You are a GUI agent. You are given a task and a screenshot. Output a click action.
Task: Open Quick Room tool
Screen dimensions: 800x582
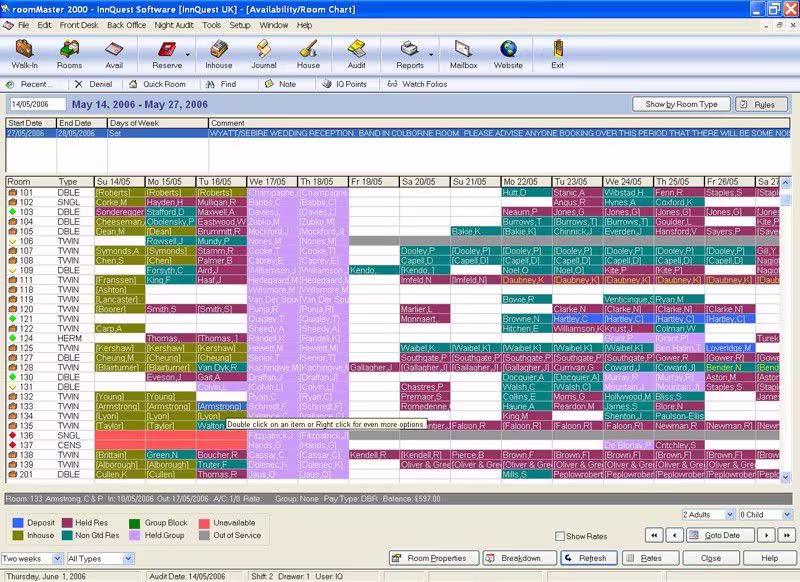point(158,84)
